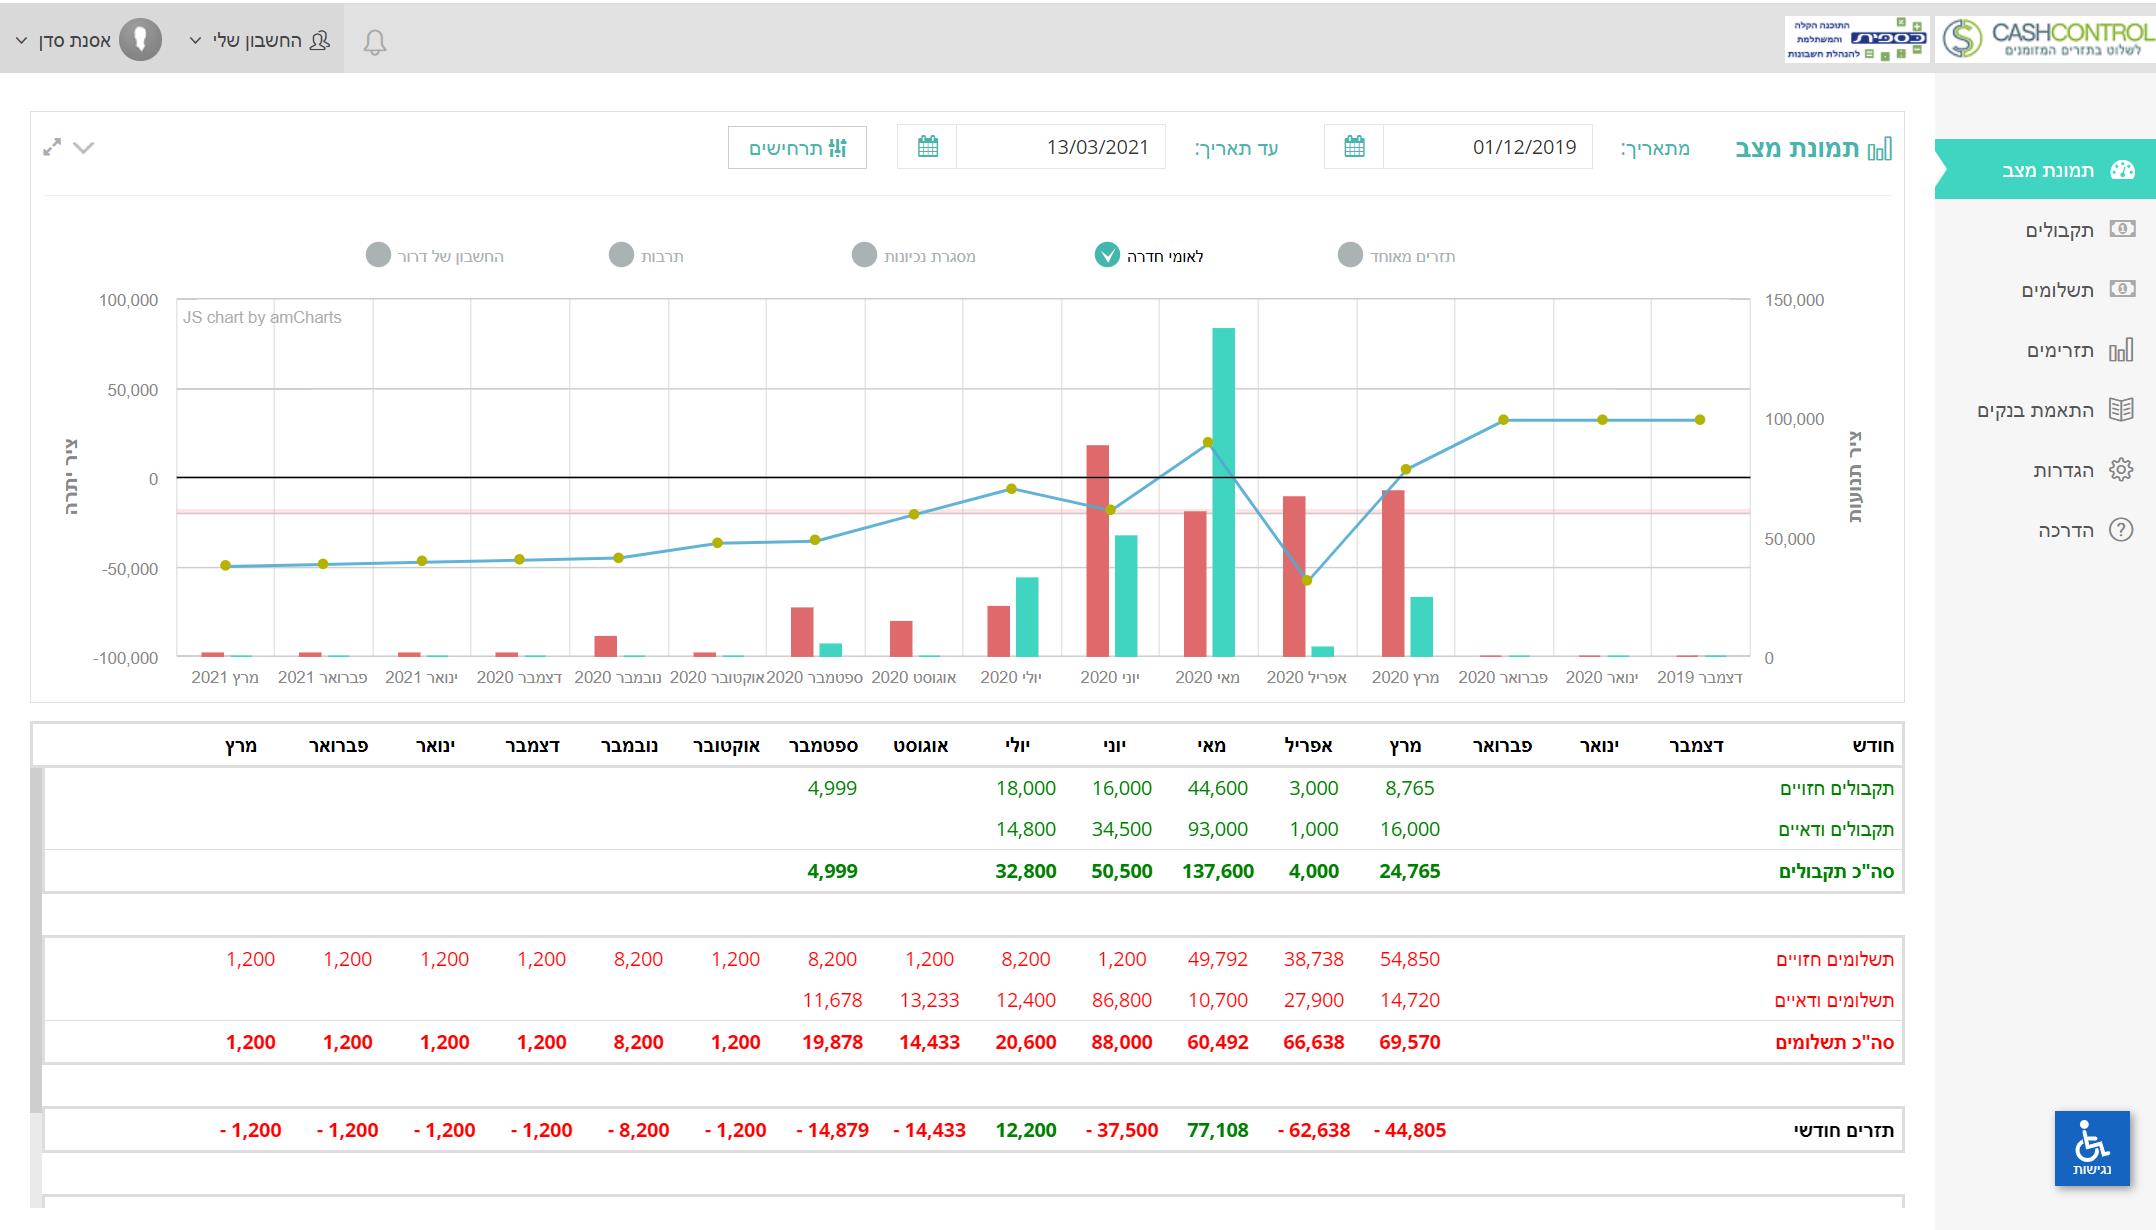This screenshot has height=1230, width=2156.
Task: Click the תרחישים scenarios button
Action: pos(797,148)
